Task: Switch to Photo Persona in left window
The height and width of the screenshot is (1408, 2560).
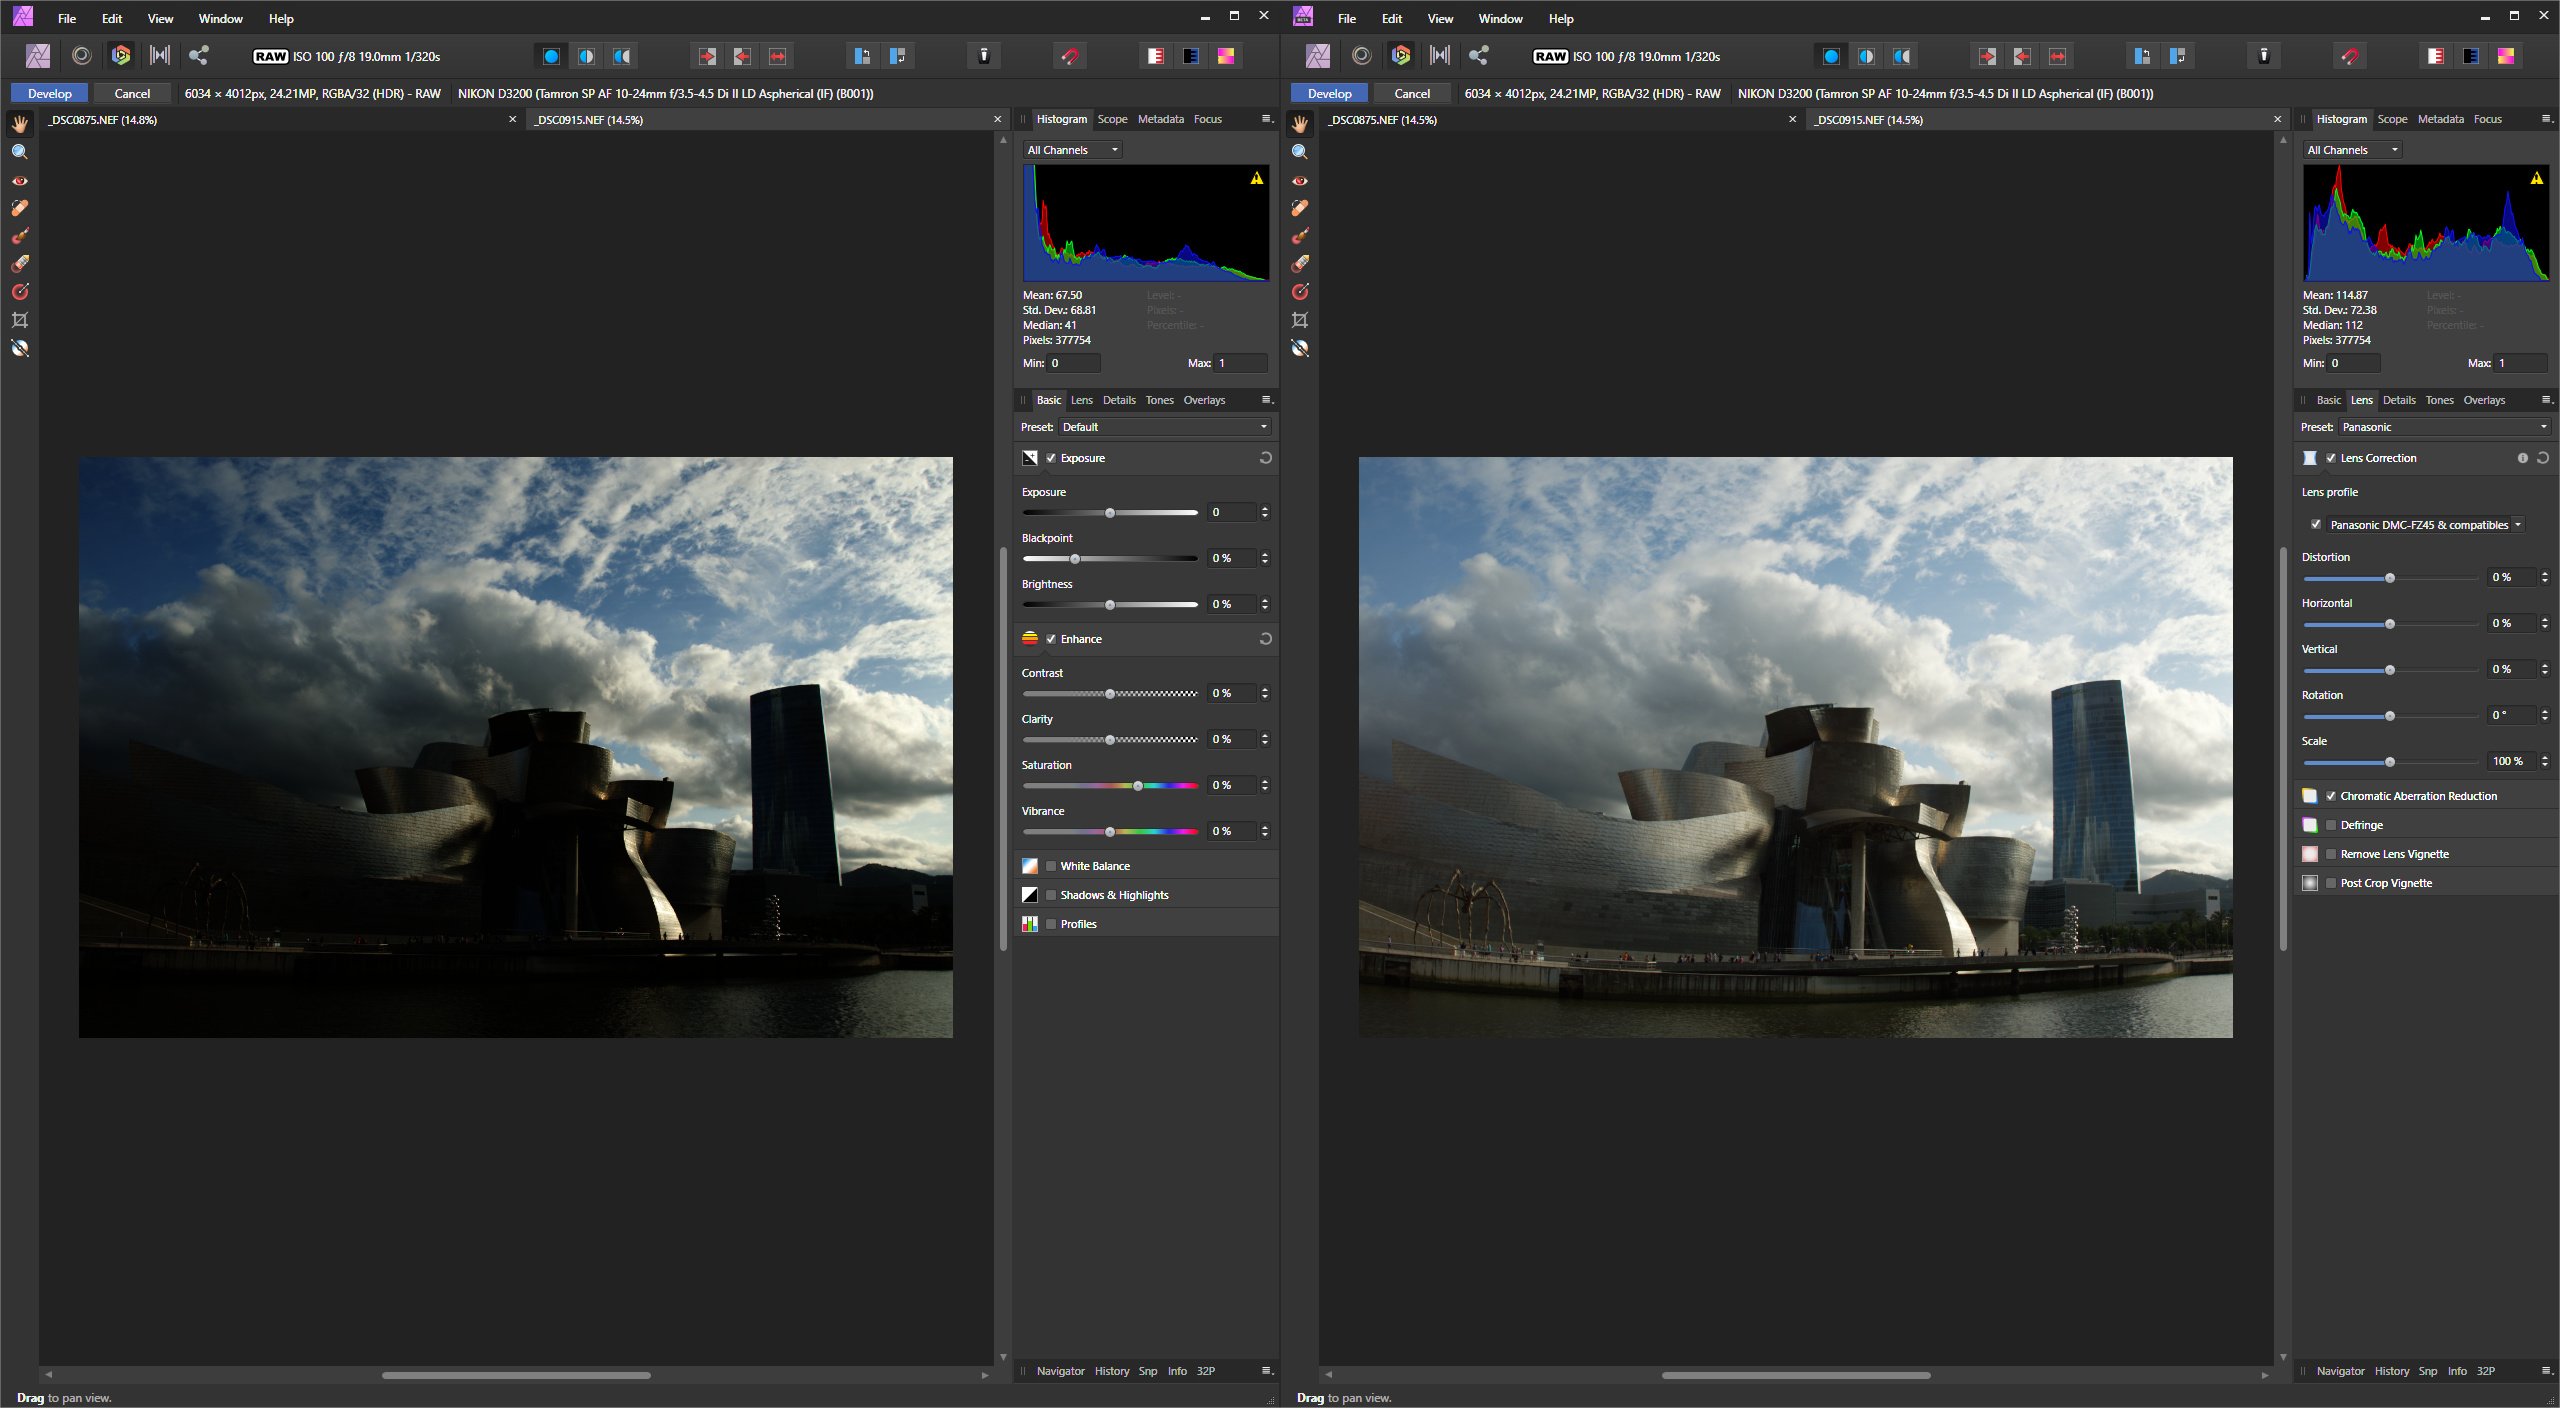Action: coord(38,56)
